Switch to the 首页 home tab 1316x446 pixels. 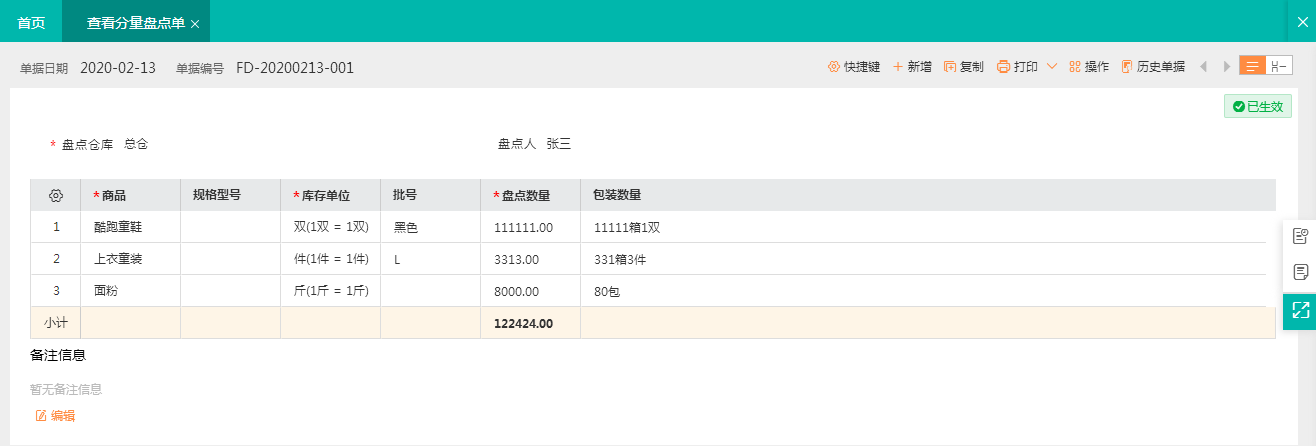click(x=31, y=22)
